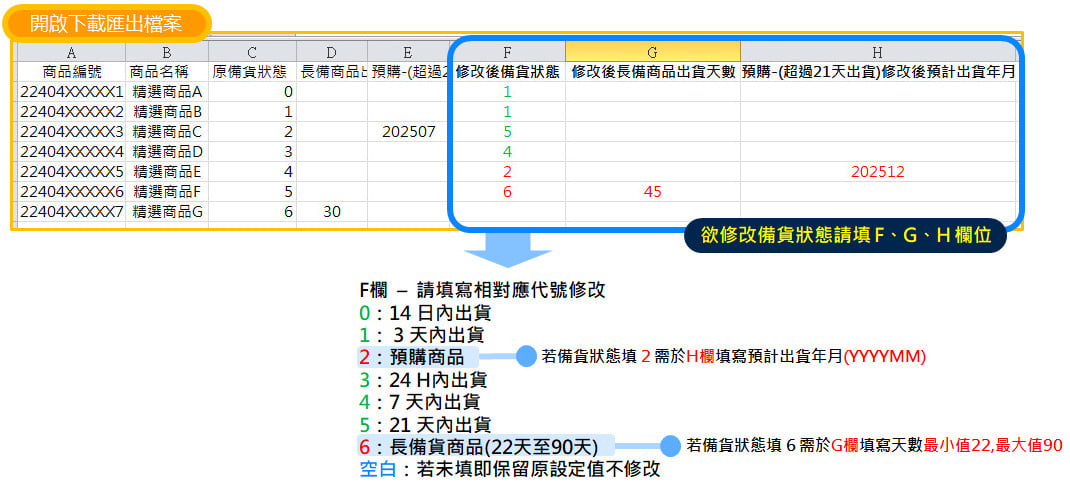Select the column H header
Viewport: 1070px width, 484px height.
877,52
